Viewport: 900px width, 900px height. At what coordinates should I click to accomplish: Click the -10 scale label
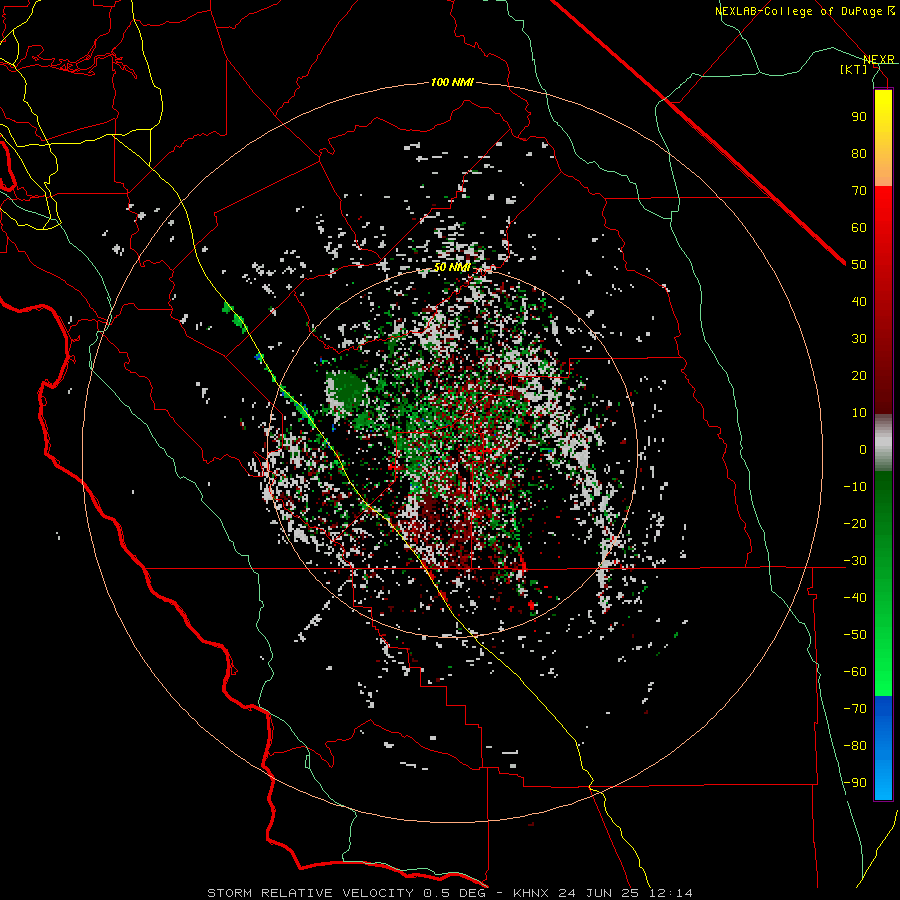click(x=855, y=487)
